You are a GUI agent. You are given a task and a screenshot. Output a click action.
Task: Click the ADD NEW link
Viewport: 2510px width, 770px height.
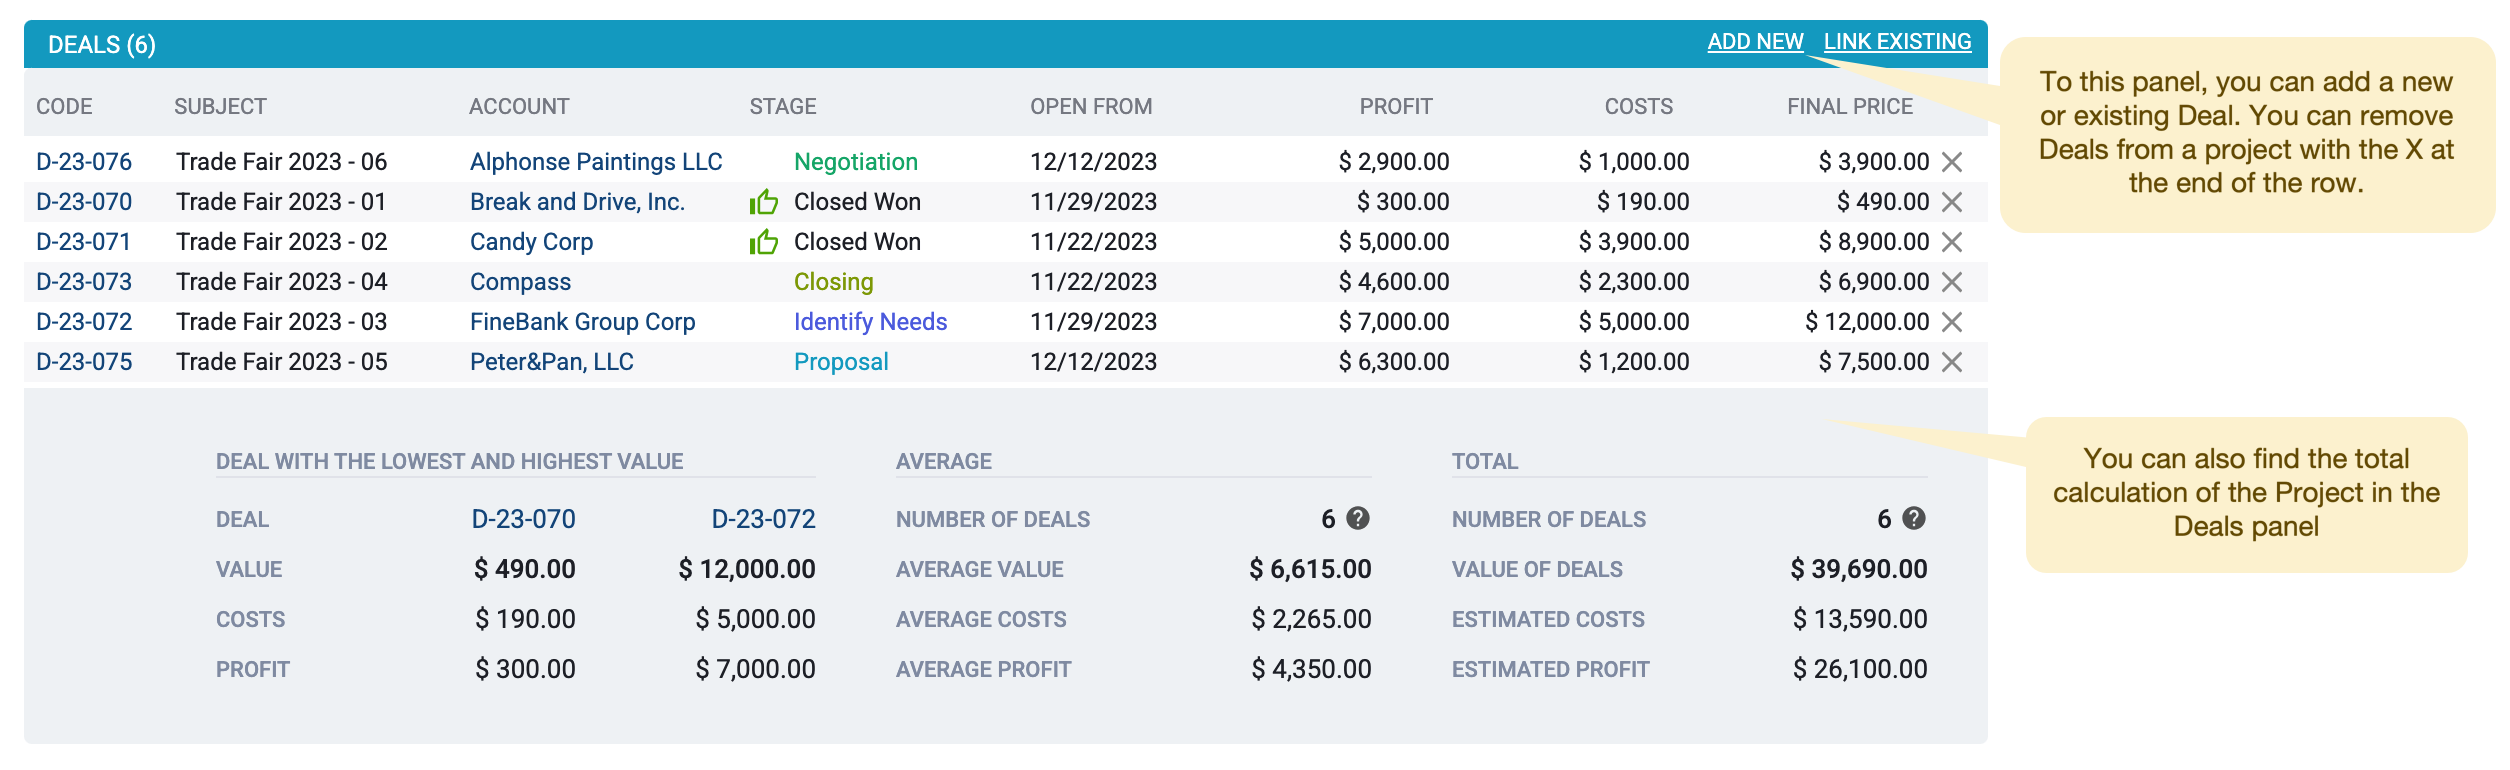pos(1755,42)
